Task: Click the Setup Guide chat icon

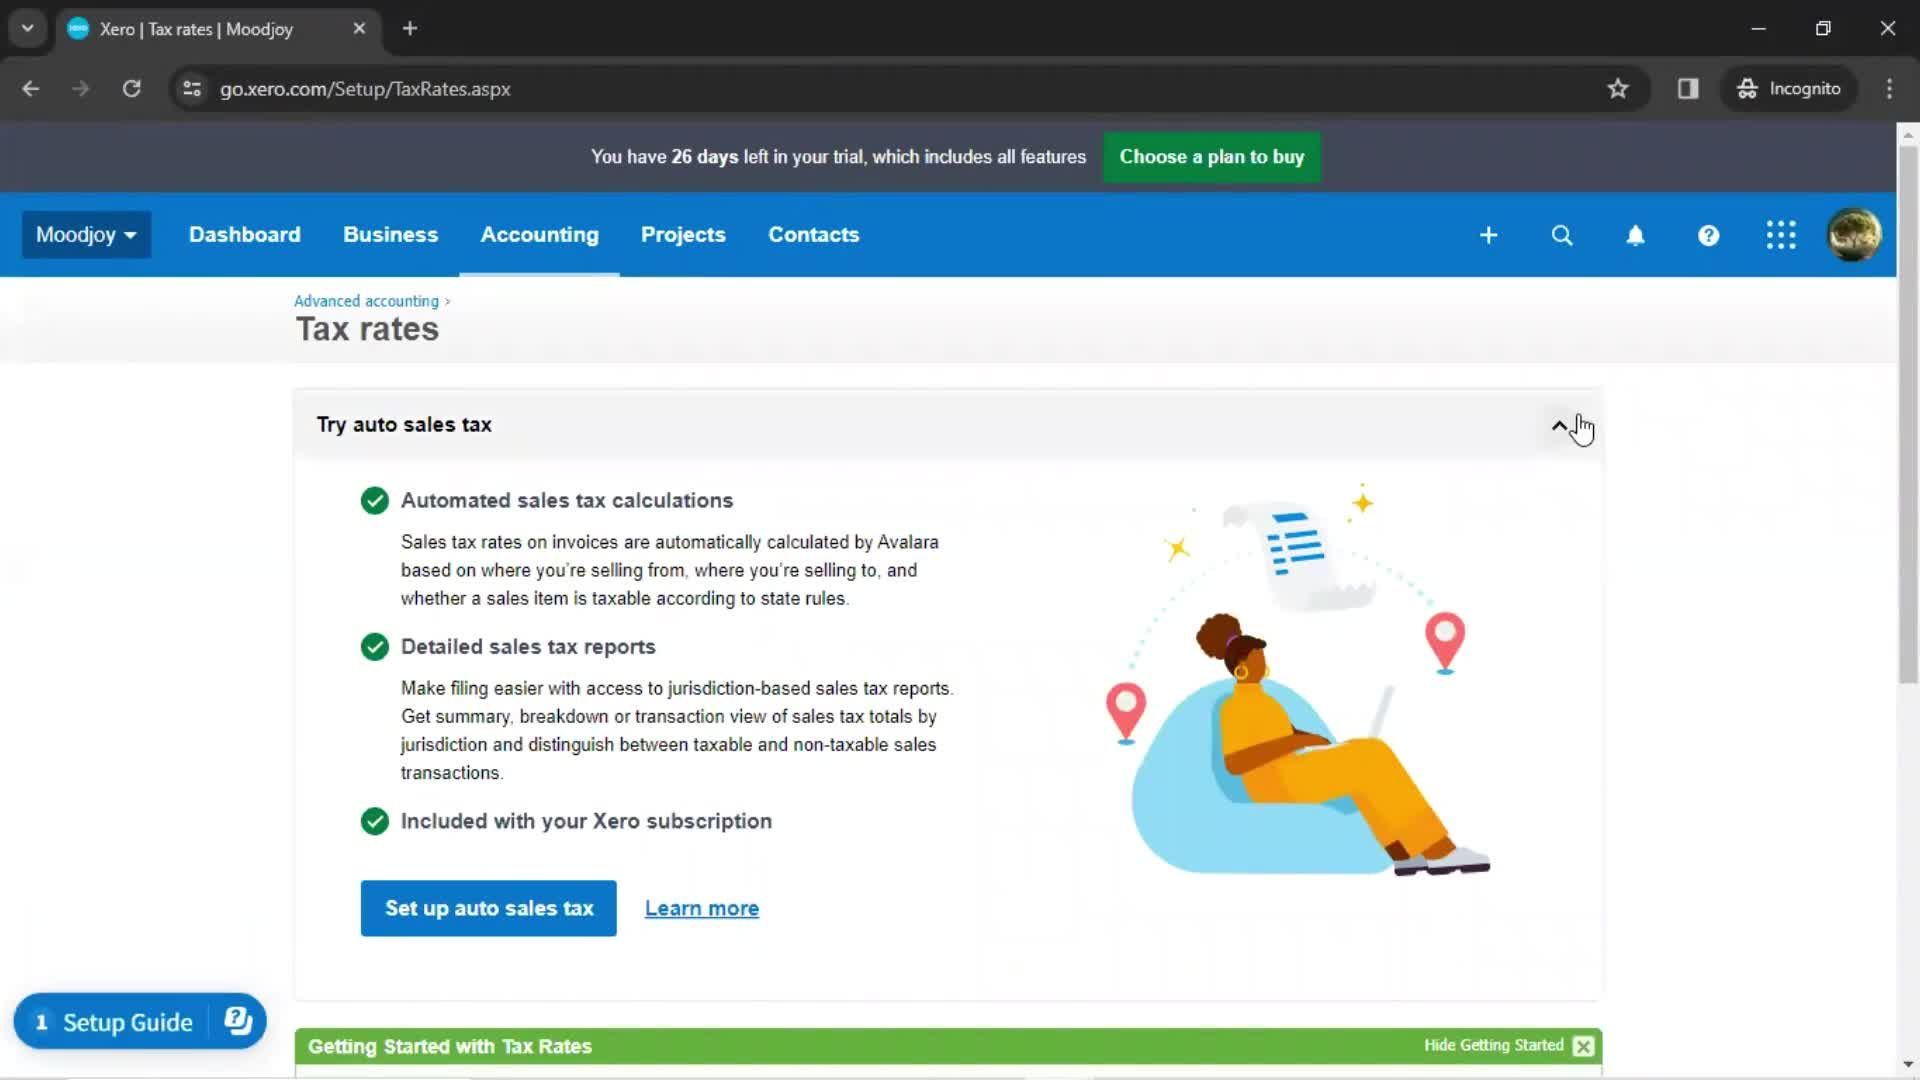Action: click(x=238, y=1021)
